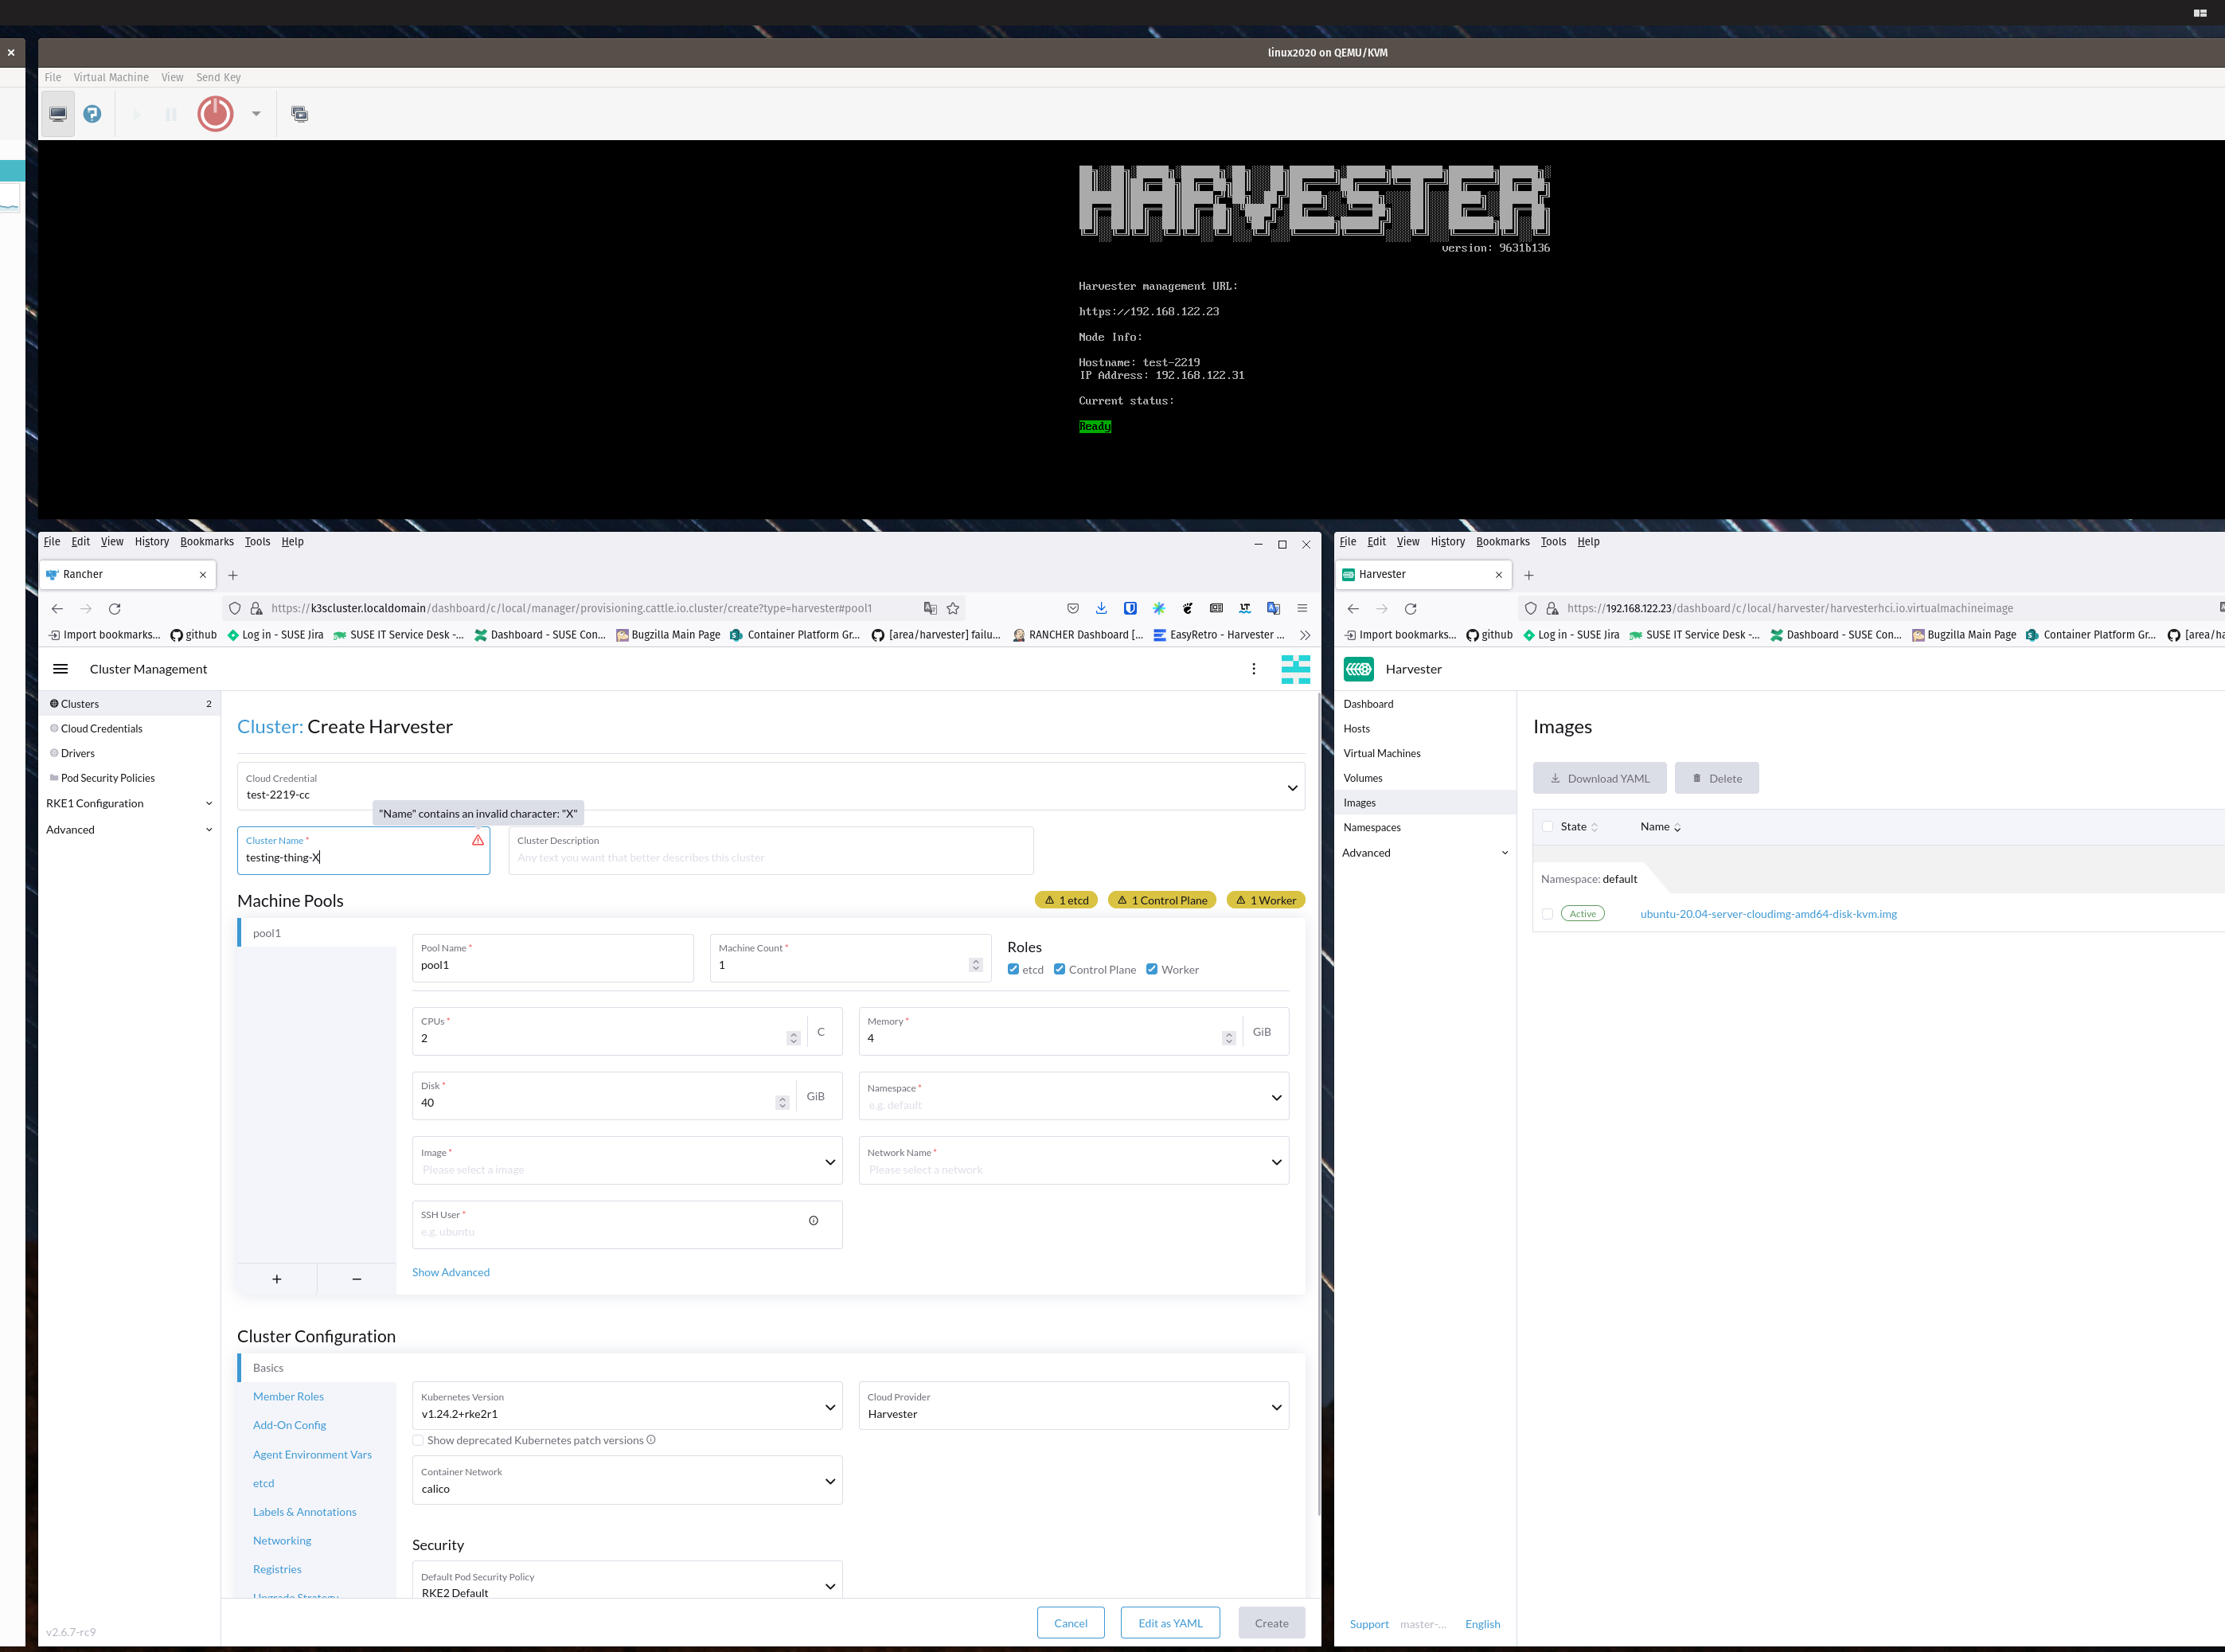Click the red power off icon in virt-manager toolbar
2225x1652 pixels.
pyautogui.click(x=214, y=113)
